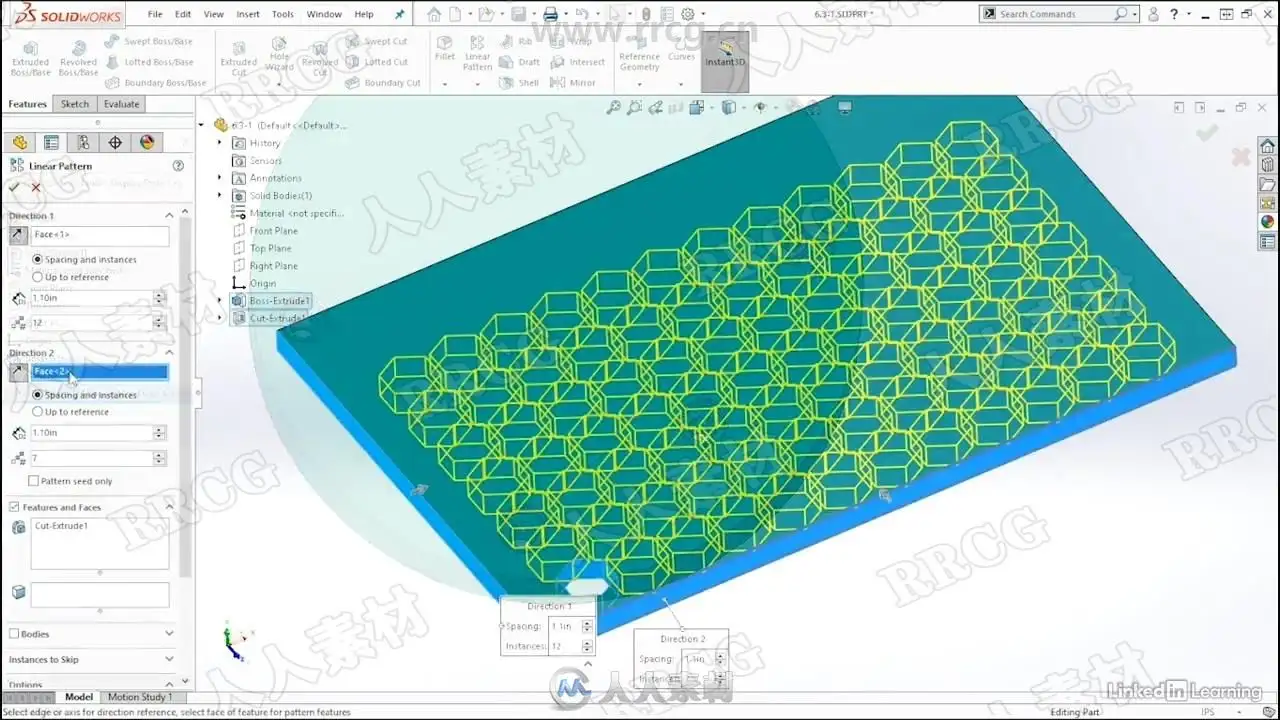Select Direction 1 Up to reference radio
The image size is (1280, 720).
point(38,277)
